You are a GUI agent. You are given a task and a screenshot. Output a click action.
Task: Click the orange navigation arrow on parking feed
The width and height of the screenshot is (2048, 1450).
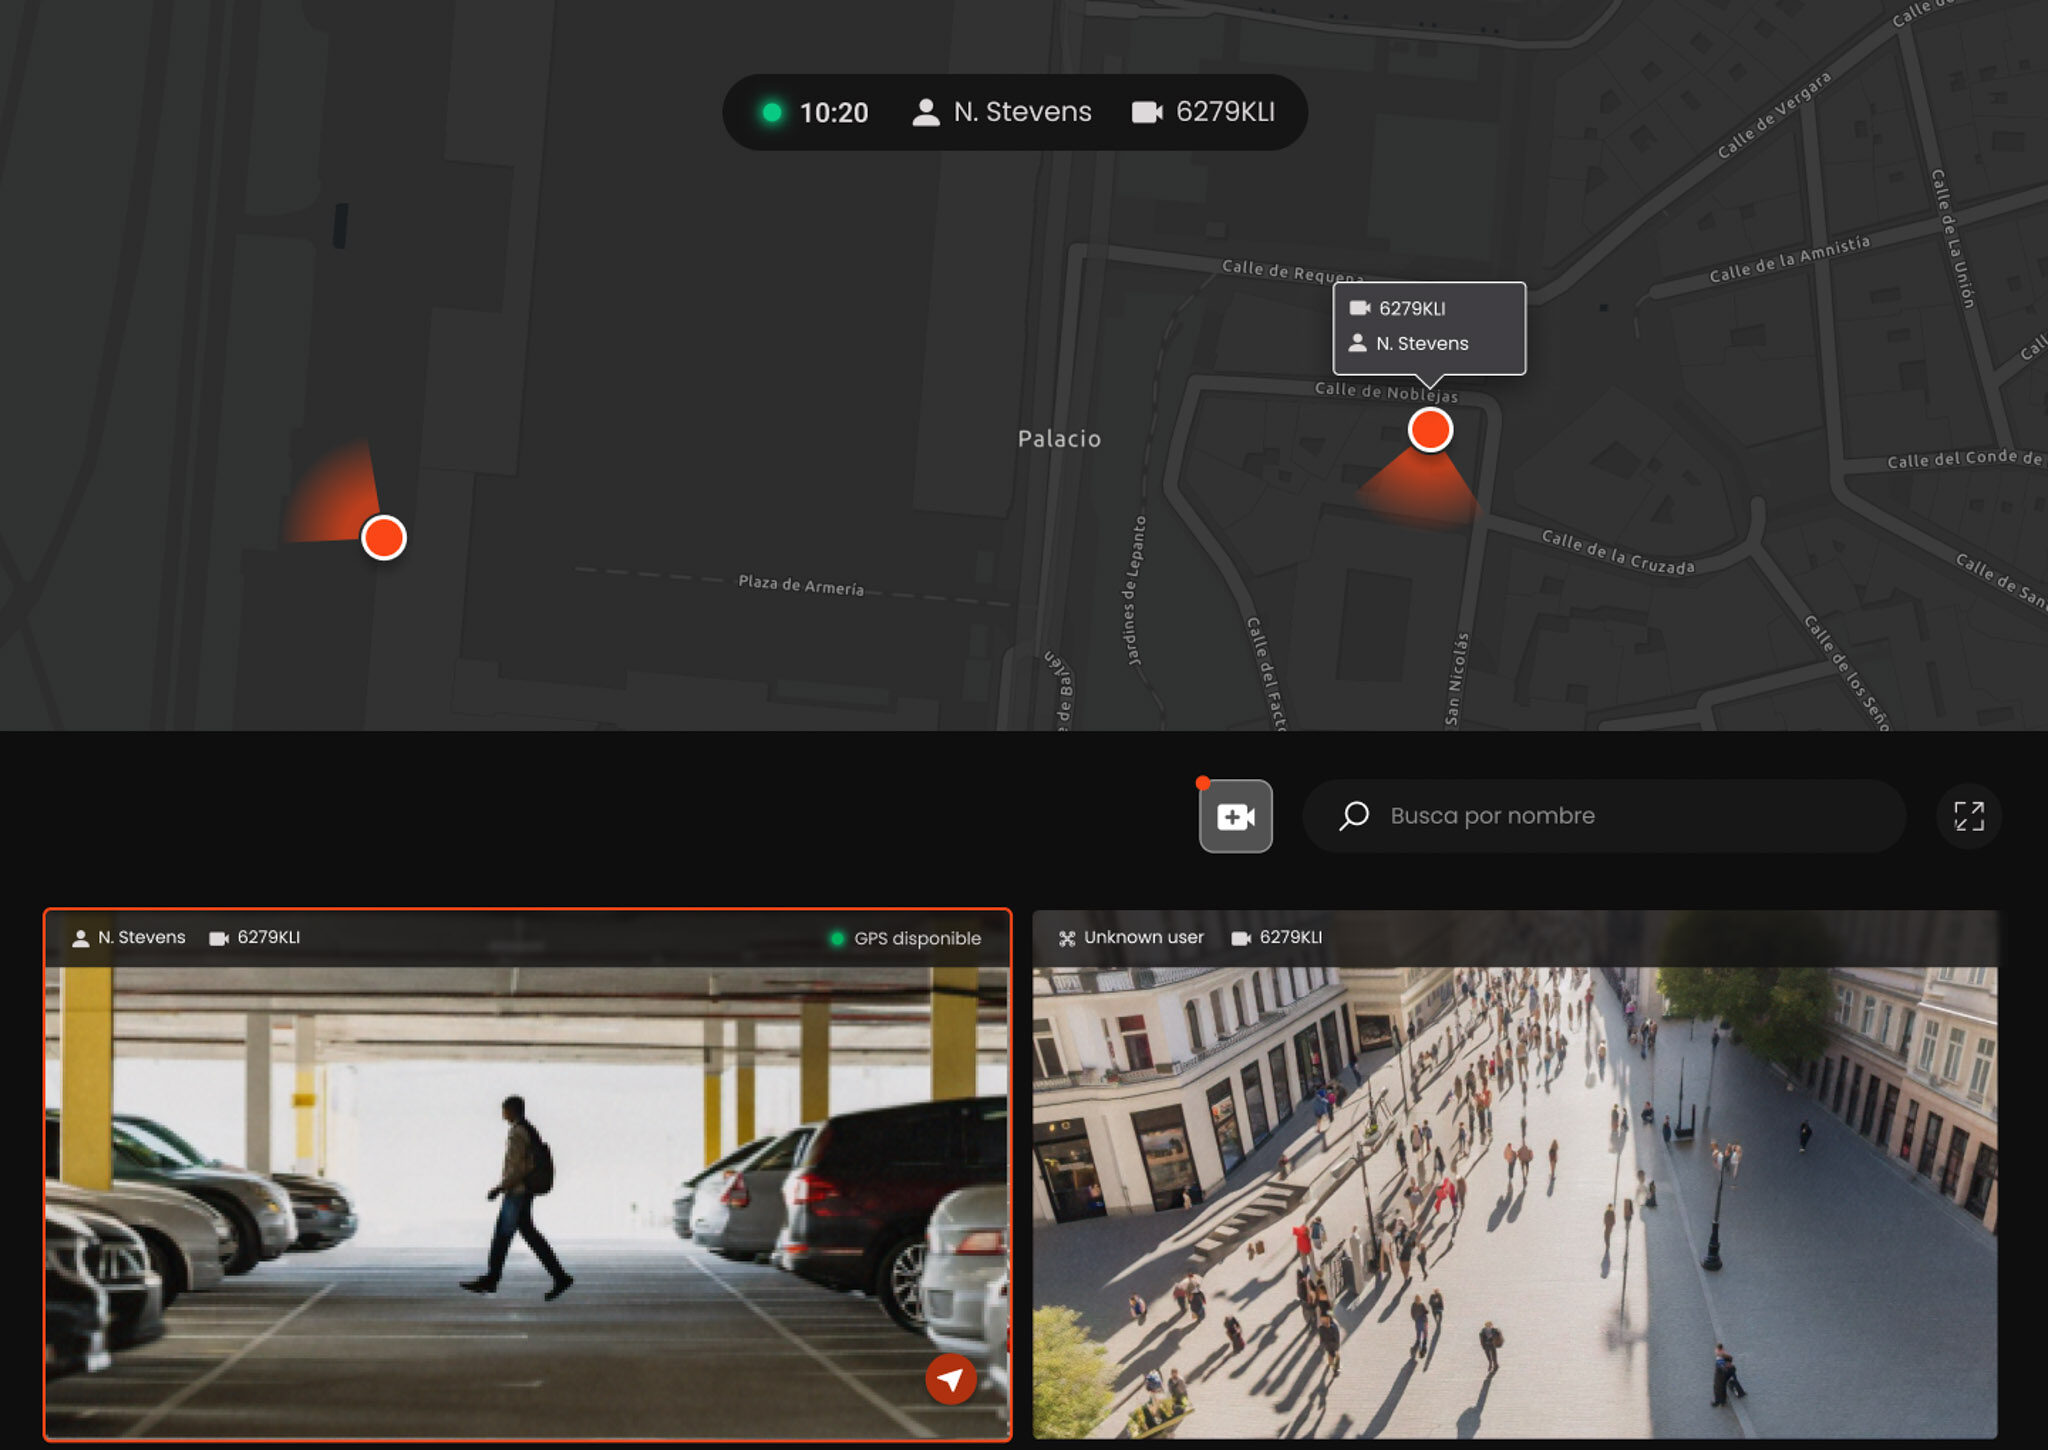click(x=950, y=1379)
